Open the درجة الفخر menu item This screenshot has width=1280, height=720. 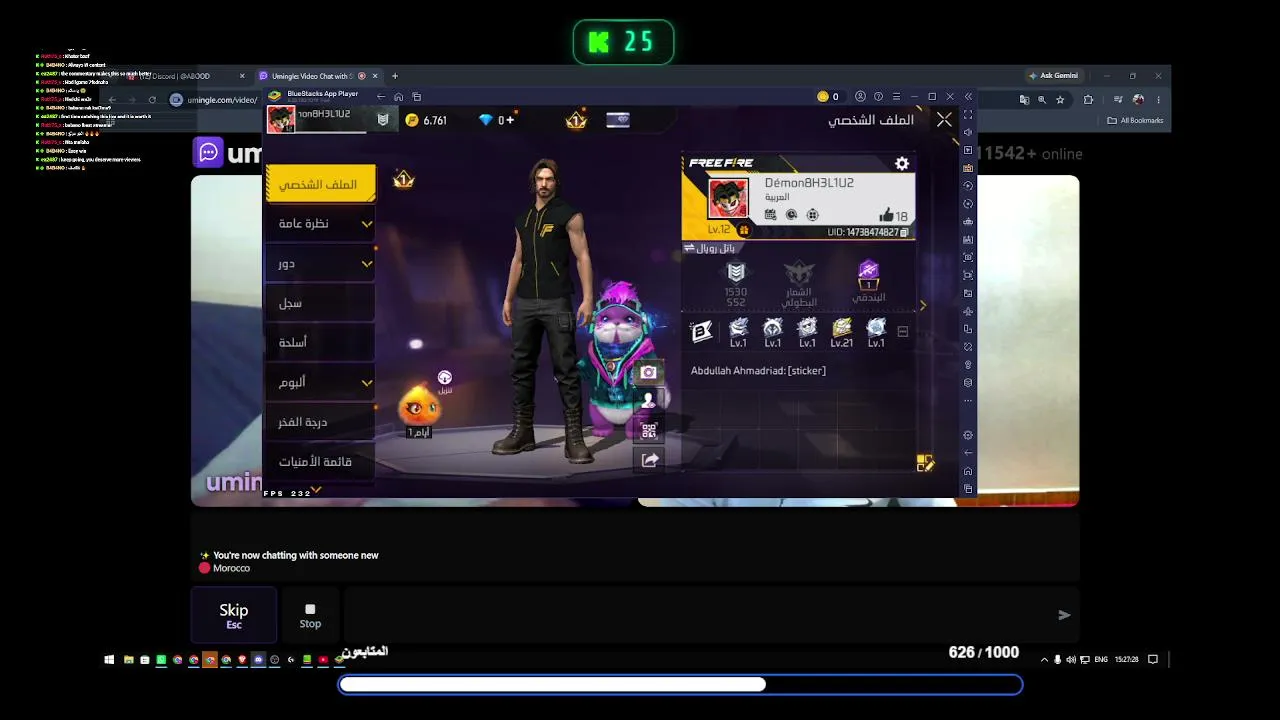tap(320, 422)
